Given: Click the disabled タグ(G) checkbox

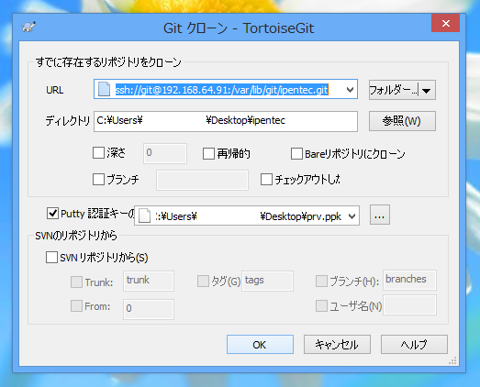Looking at the screenshot, I should click(x=203, y=281).
